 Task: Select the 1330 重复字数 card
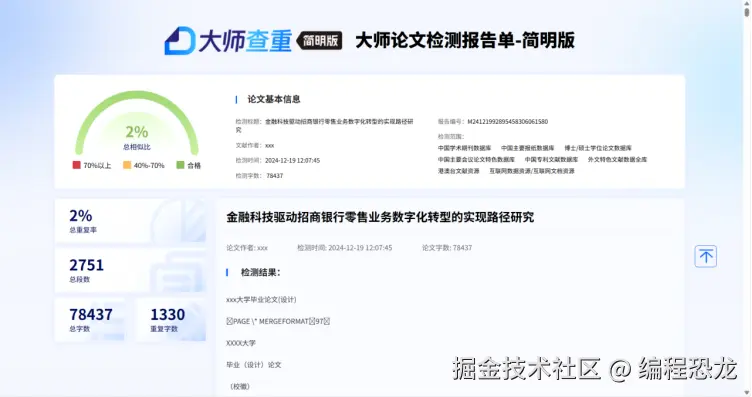[171, 320]
